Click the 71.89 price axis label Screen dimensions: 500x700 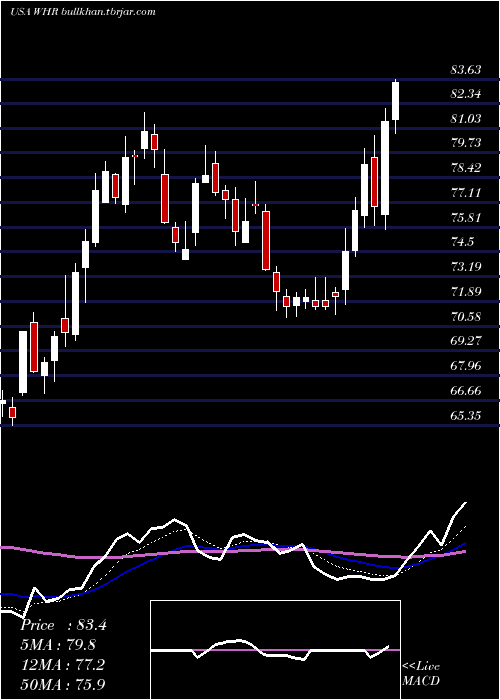(x=466, y=292)
